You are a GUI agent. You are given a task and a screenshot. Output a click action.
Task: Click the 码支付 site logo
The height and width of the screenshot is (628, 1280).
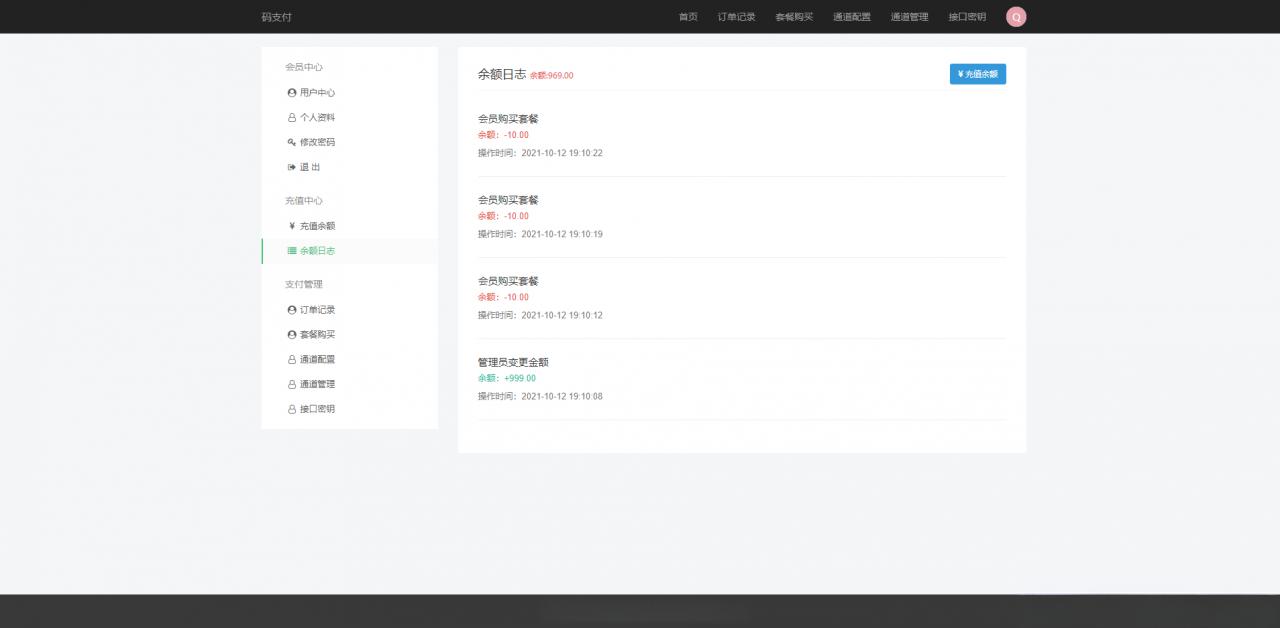click(x=277, y=17)
